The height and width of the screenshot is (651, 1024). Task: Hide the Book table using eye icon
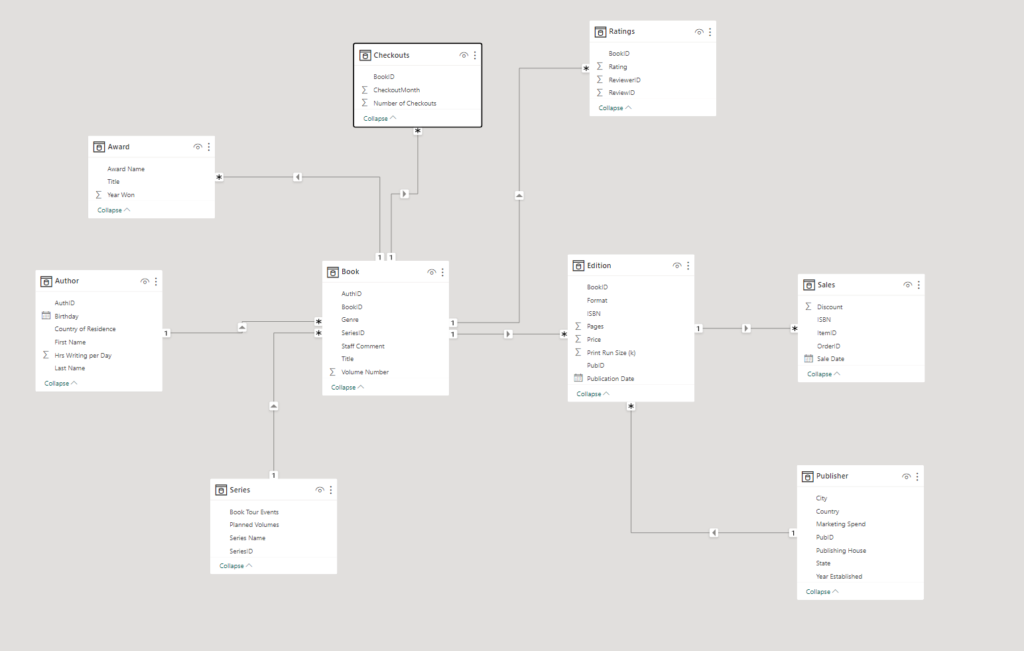tap(431, 272)
